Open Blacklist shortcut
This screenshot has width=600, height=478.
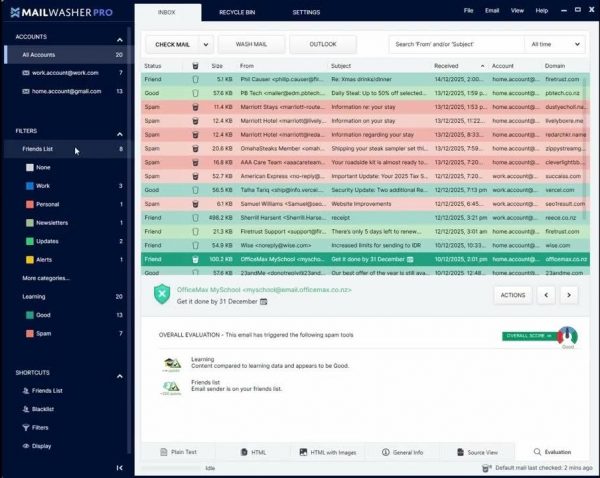coord(38,409)
